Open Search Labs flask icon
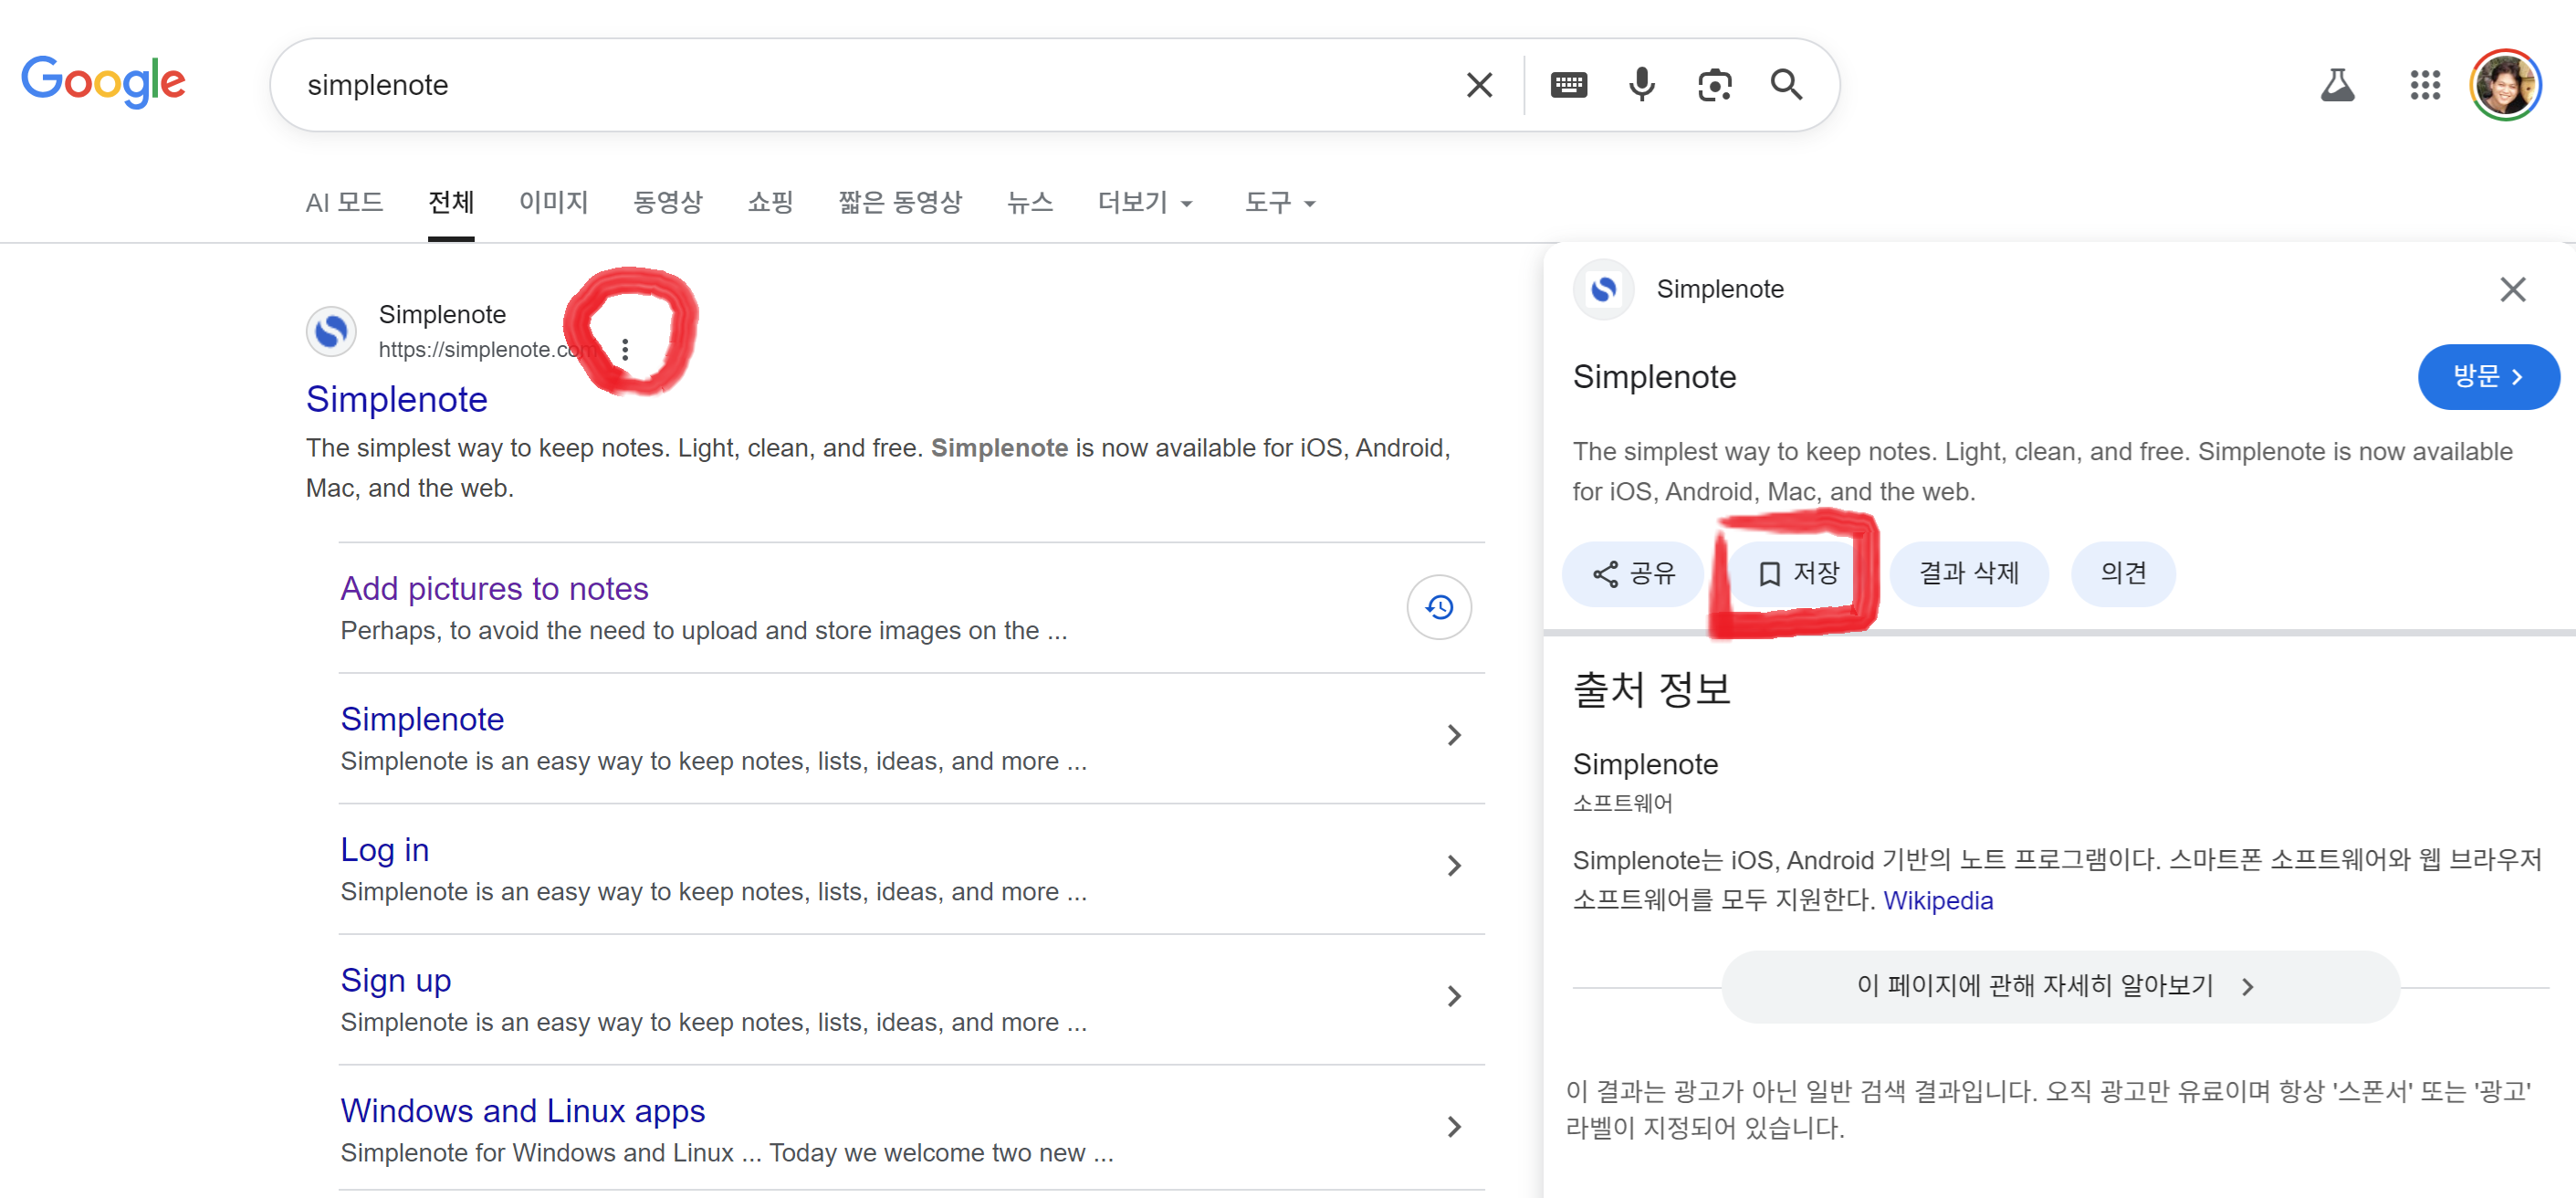Image resolution: width=2576 pixels, height=1198 pixels. point(2337,85)
